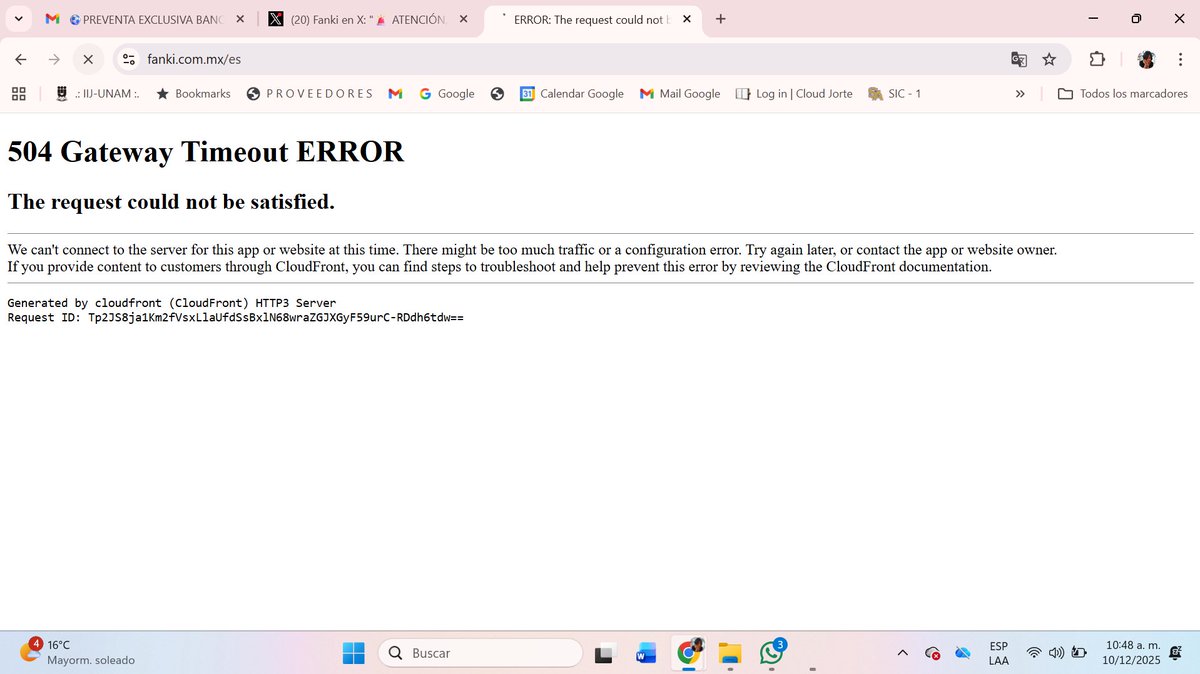Viewport: 1200px width, 674px height.
Task: Close the ERROR request tab
Action: (x=686, y=19)
